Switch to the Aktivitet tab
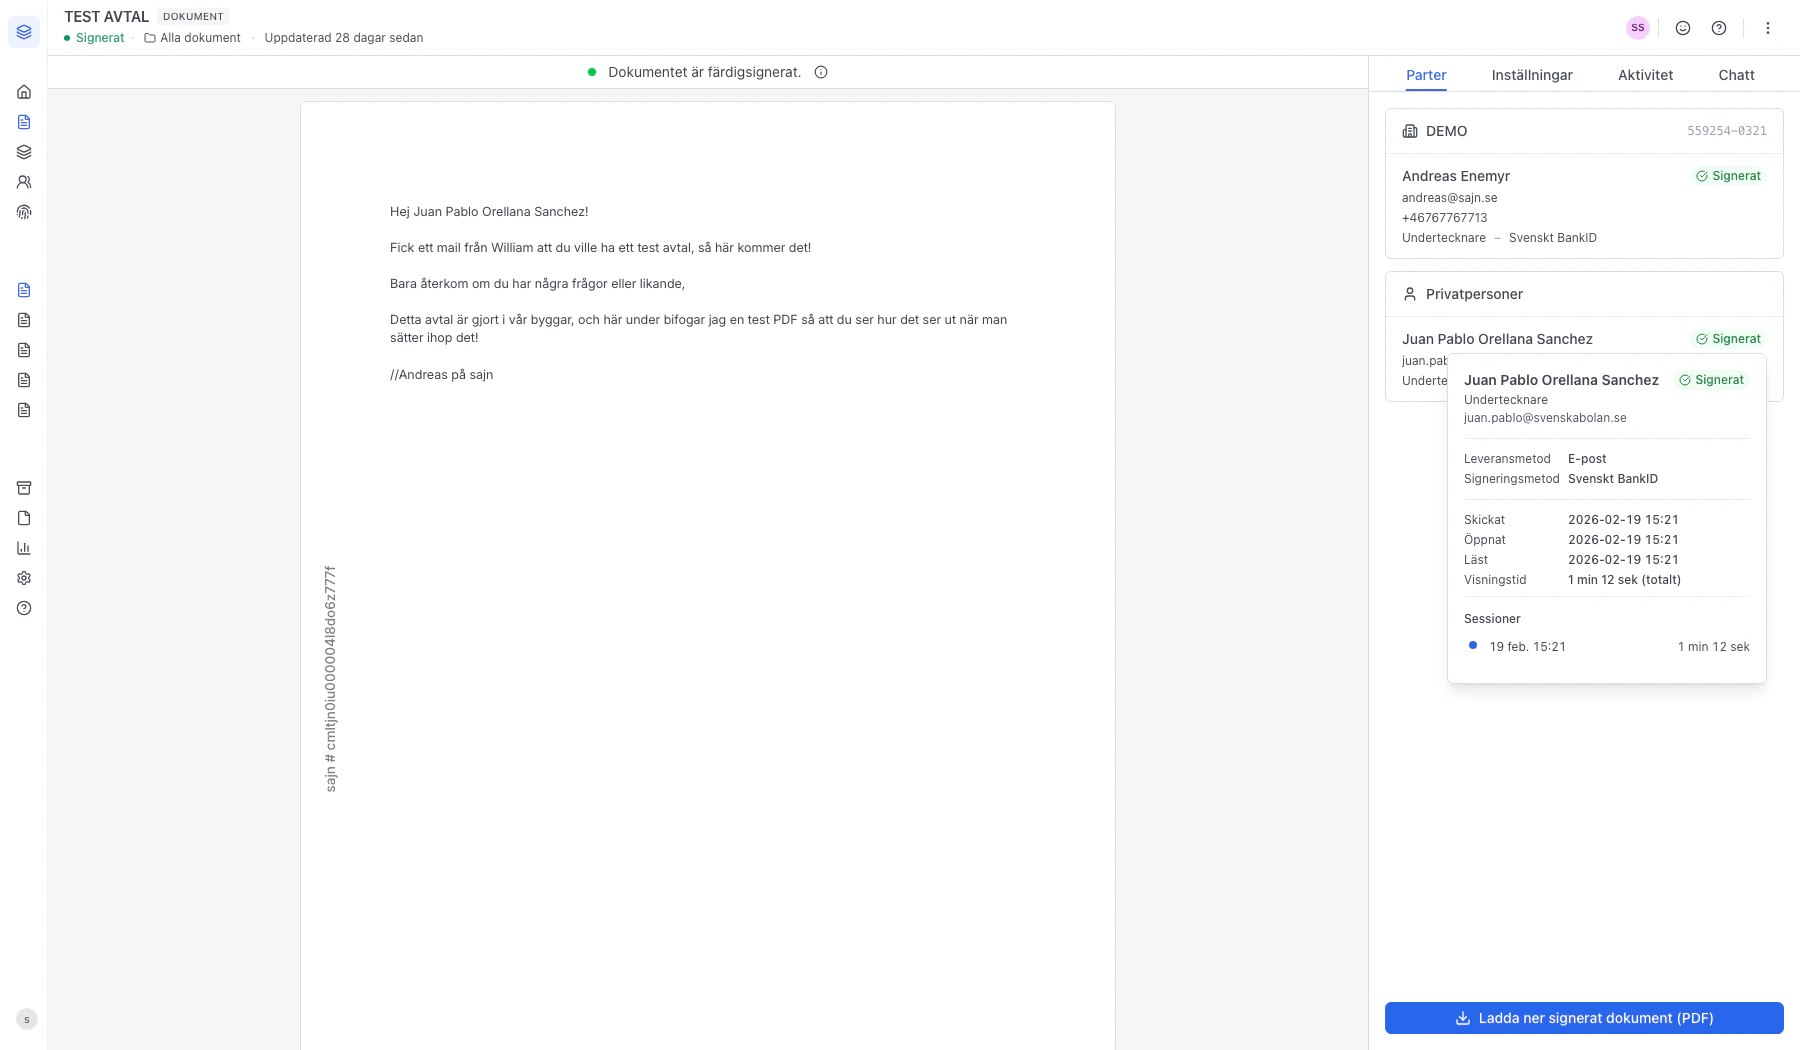1800x1050 pixels. (1646, 75)
